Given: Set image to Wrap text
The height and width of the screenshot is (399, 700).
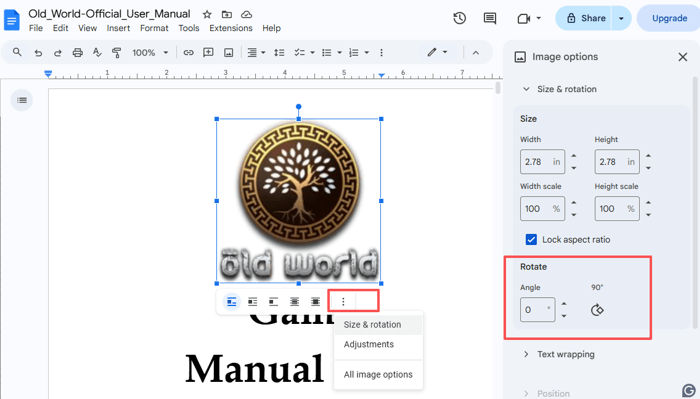Looking at the screenshot, I should [253, 302].
